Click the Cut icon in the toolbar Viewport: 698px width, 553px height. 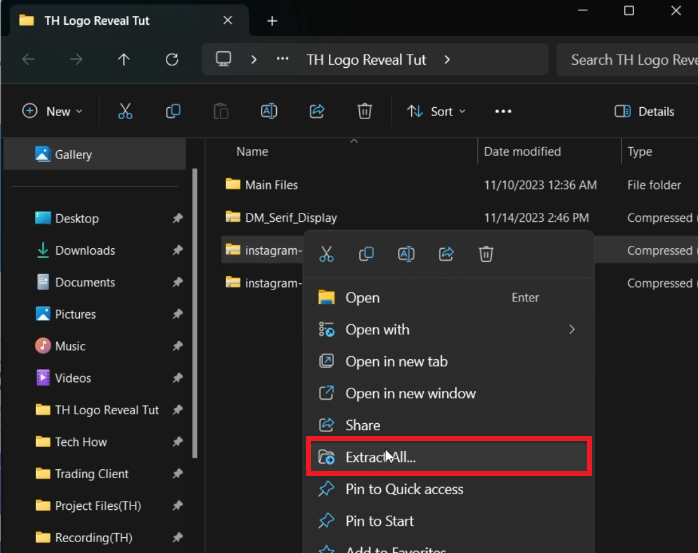pos(125,111)
